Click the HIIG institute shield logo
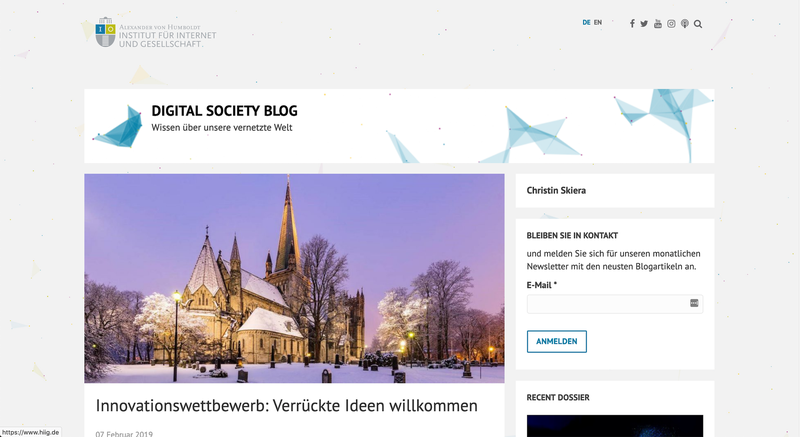This screenshot has height=437, width=800. 105,32
